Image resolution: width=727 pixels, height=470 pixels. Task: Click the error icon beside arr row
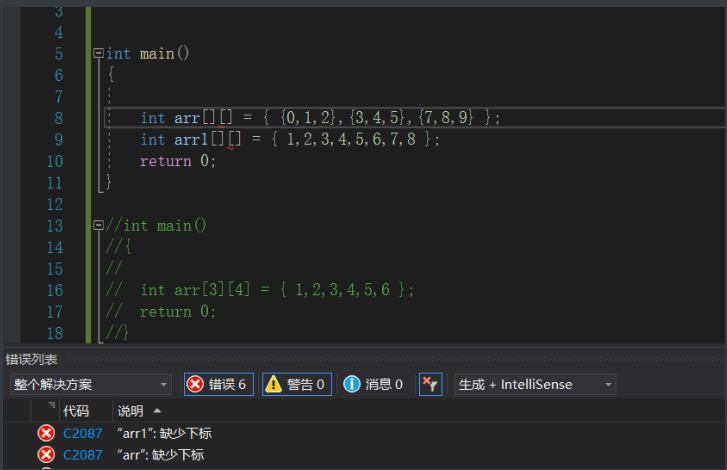(x=46, y=455)
